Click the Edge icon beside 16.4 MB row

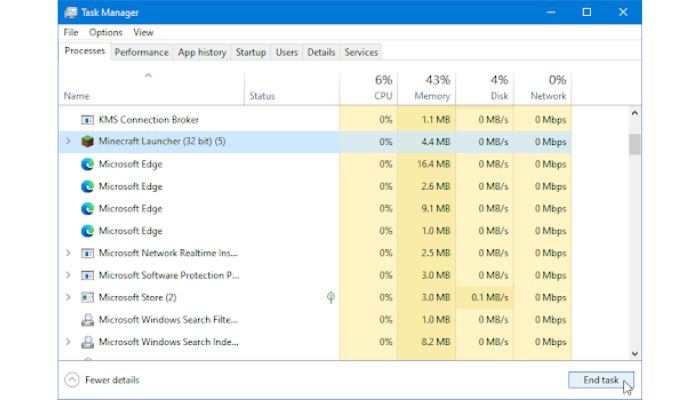[88, 164]
